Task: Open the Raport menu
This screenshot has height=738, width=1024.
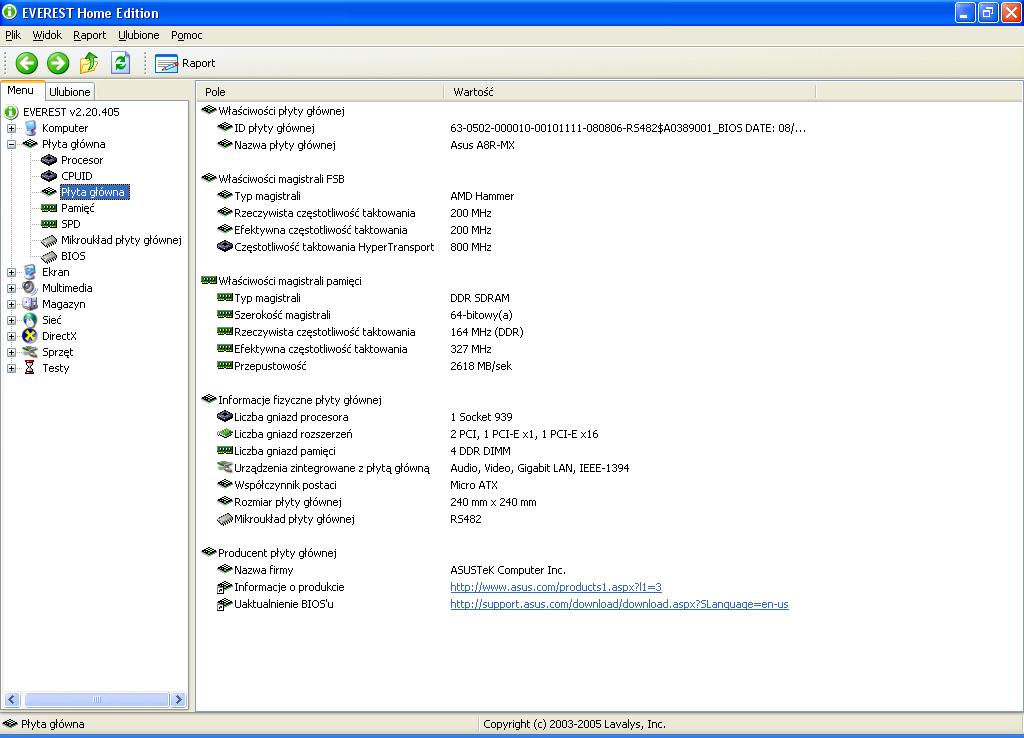Action: [x=89, y=35]
